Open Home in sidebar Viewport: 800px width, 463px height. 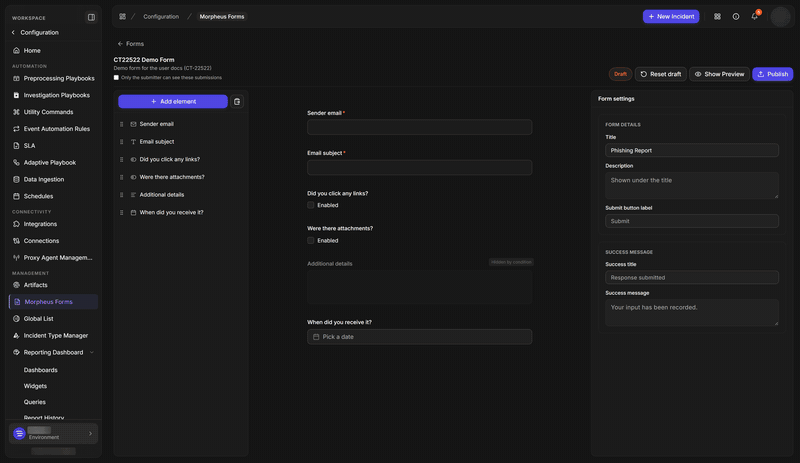coord(32,51)
